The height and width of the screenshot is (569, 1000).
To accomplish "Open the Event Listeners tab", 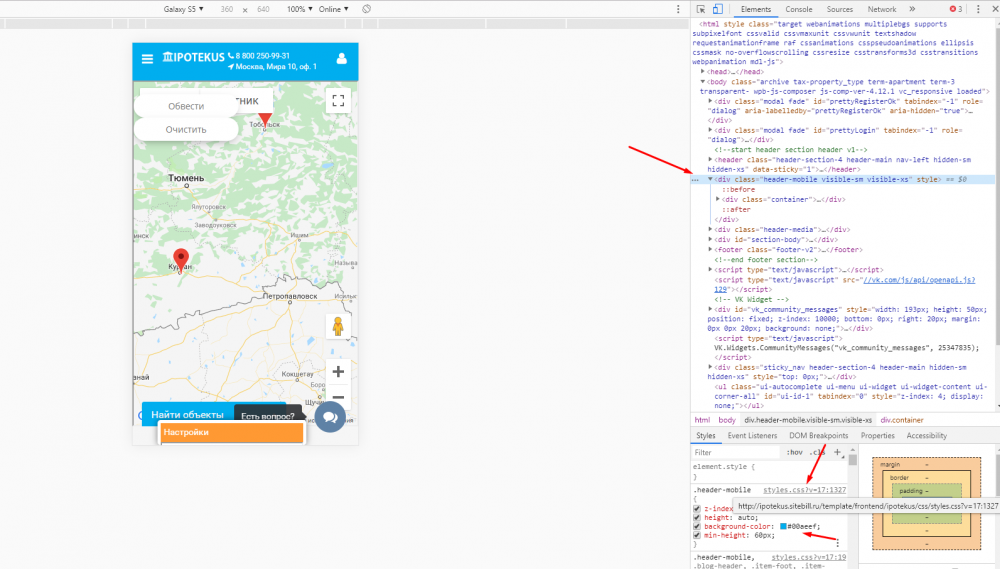I will pos(752,436).
